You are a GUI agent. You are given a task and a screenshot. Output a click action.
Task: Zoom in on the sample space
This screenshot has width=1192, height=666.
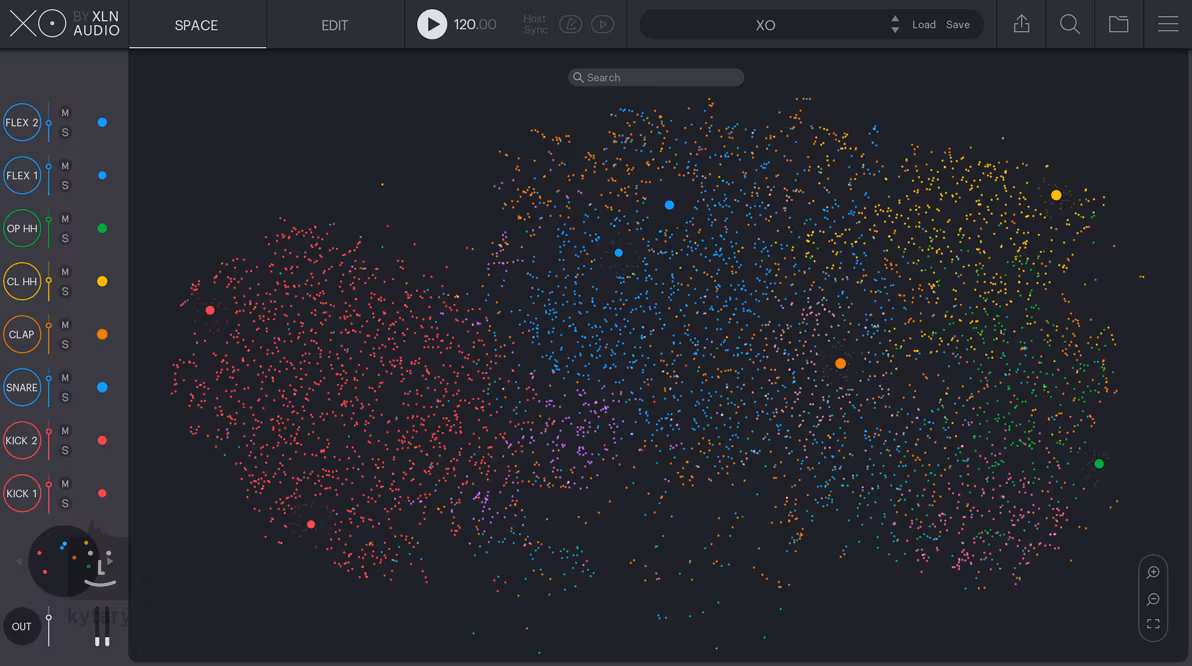coord(1153,573)
